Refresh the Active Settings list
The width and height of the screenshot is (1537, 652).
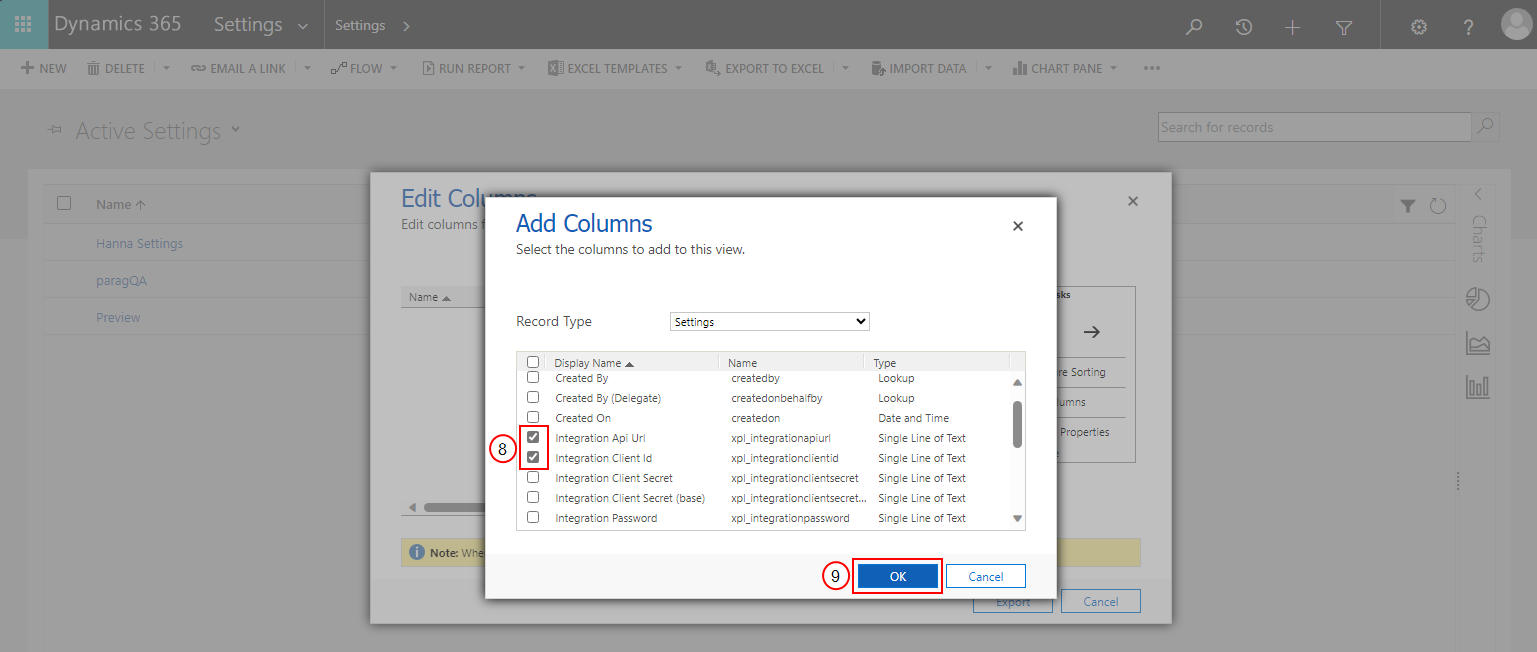pos(1438,206)
